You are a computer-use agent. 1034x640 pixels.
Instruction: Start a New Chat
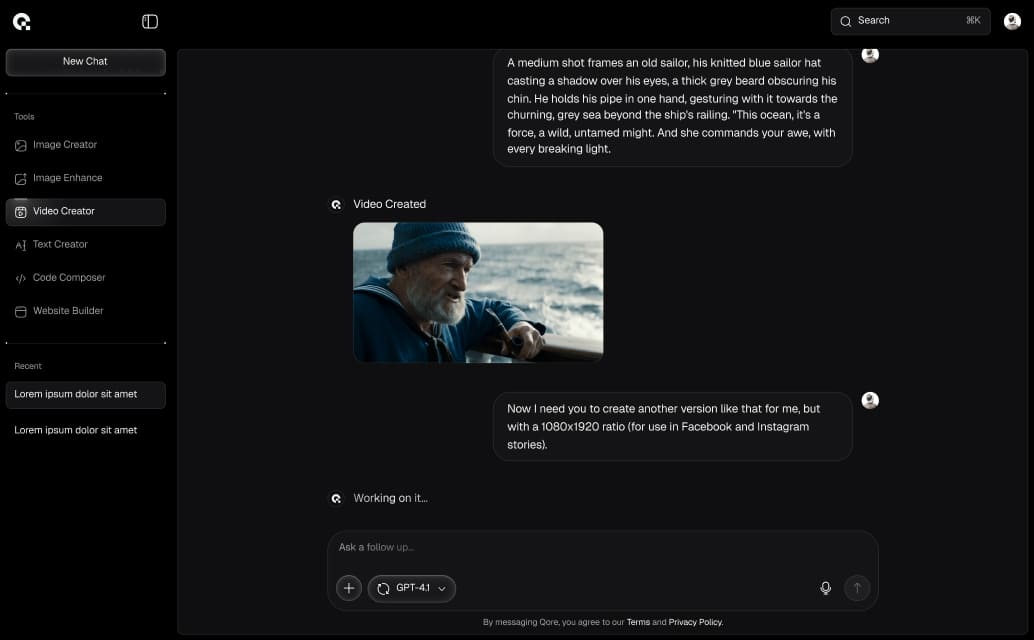point(85,62)
